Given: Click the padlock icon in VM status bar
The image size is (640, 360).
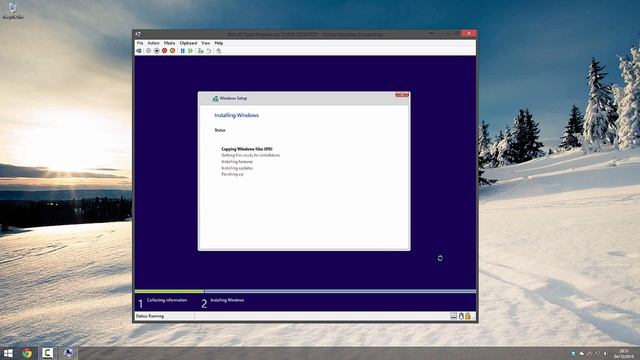Looking at the screenshot, I should pos(468,316).
